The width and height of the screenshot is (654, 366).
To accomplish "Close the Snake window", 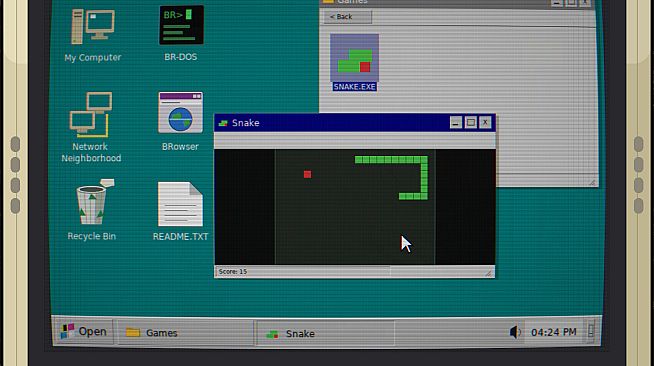I will click(485, 123).
